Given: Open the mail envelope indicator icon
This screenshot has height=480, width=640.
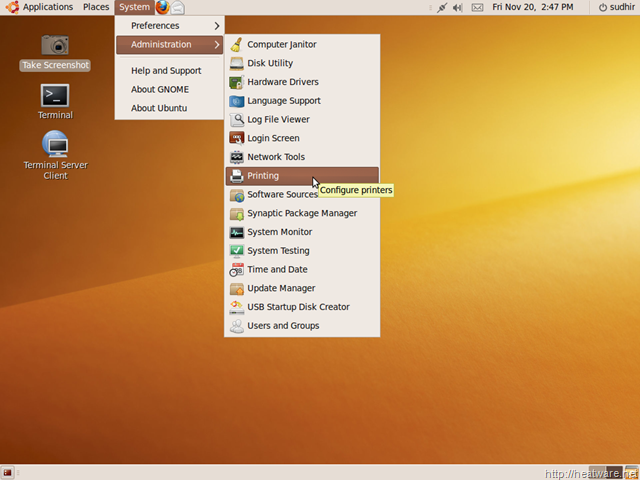Looking at the screenshot, I should 477,7.
